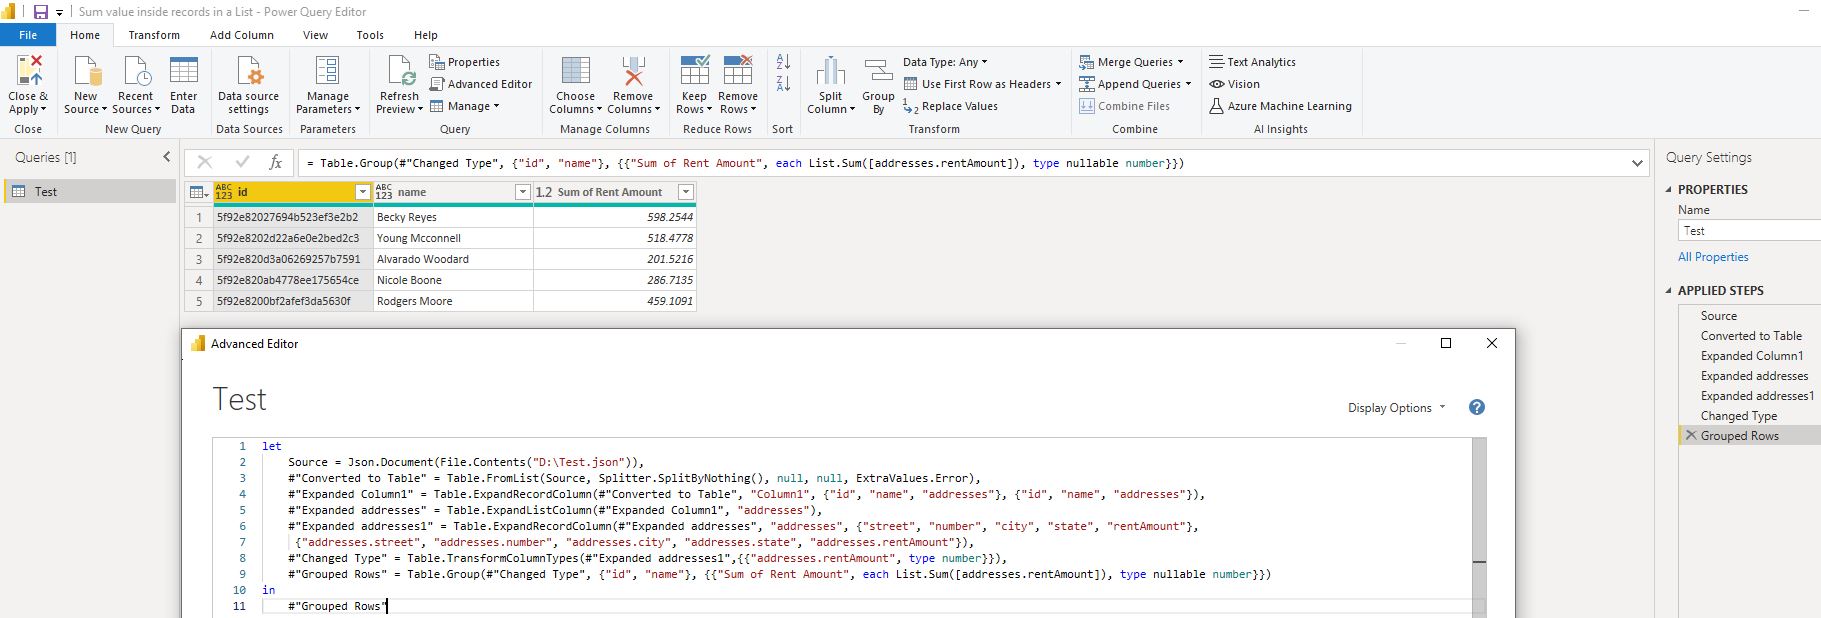The image size is (1821, 618).
Task: Click Enter Data icon
Action: tap(184, 72)
